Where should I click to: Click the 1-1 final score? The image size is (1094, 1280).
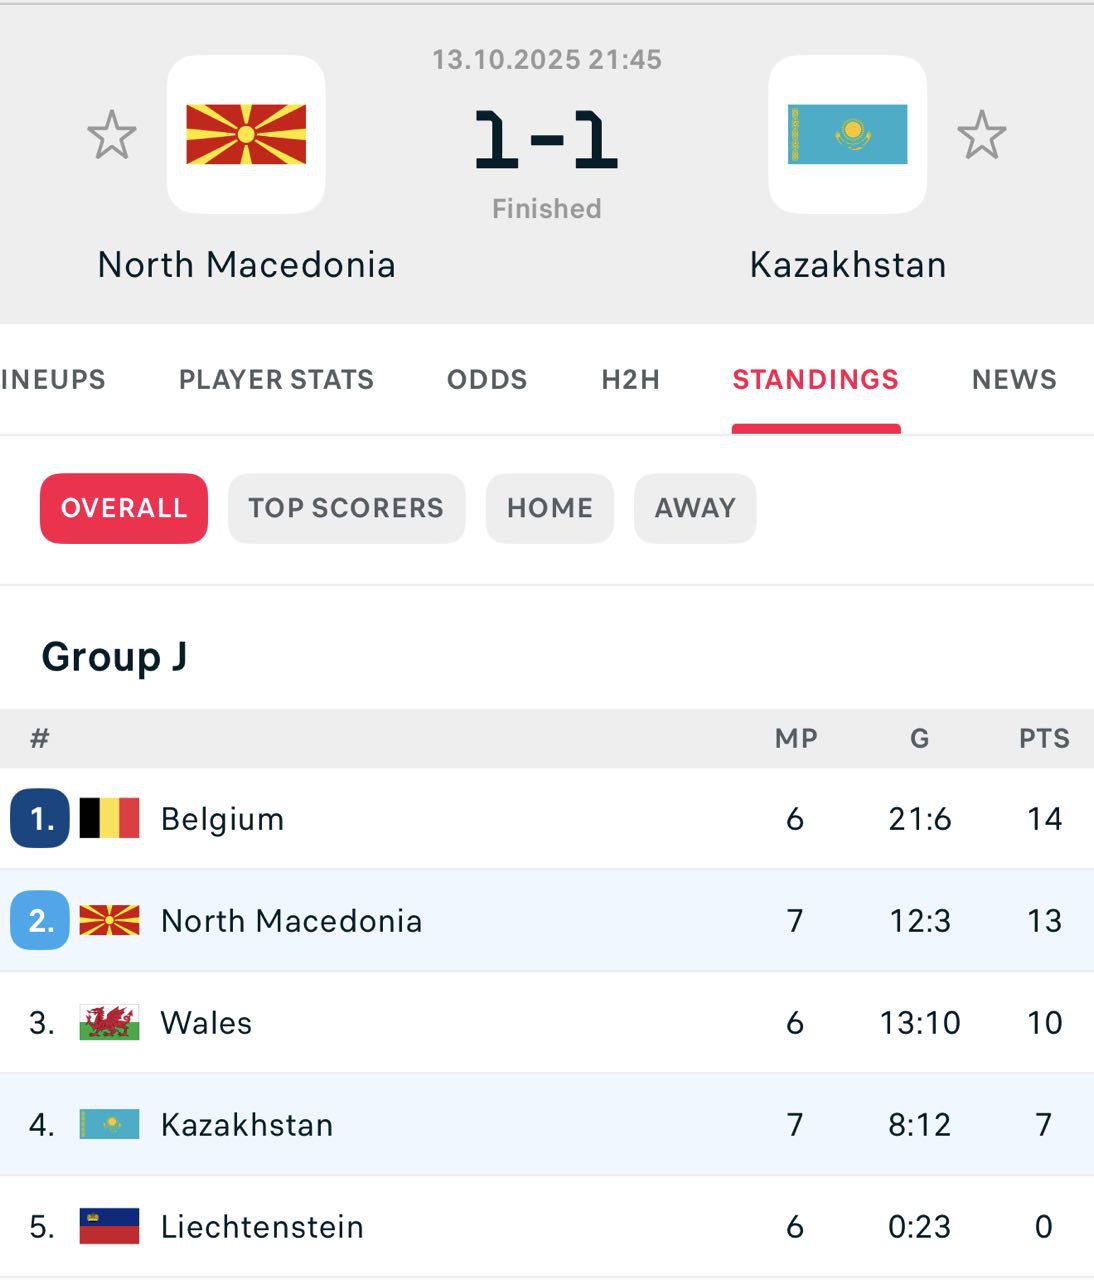click(x=546, y=139)
